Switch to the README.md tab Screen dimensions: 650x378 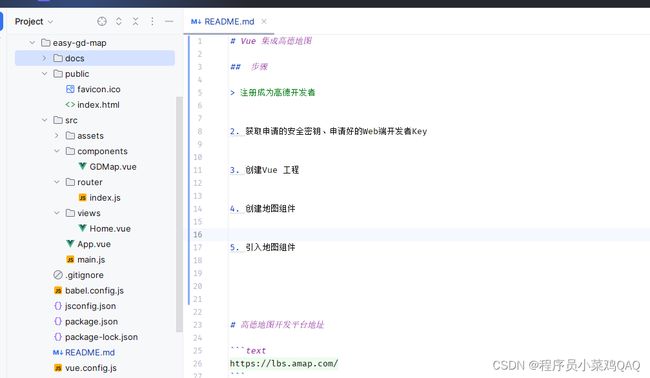point(229,21)
